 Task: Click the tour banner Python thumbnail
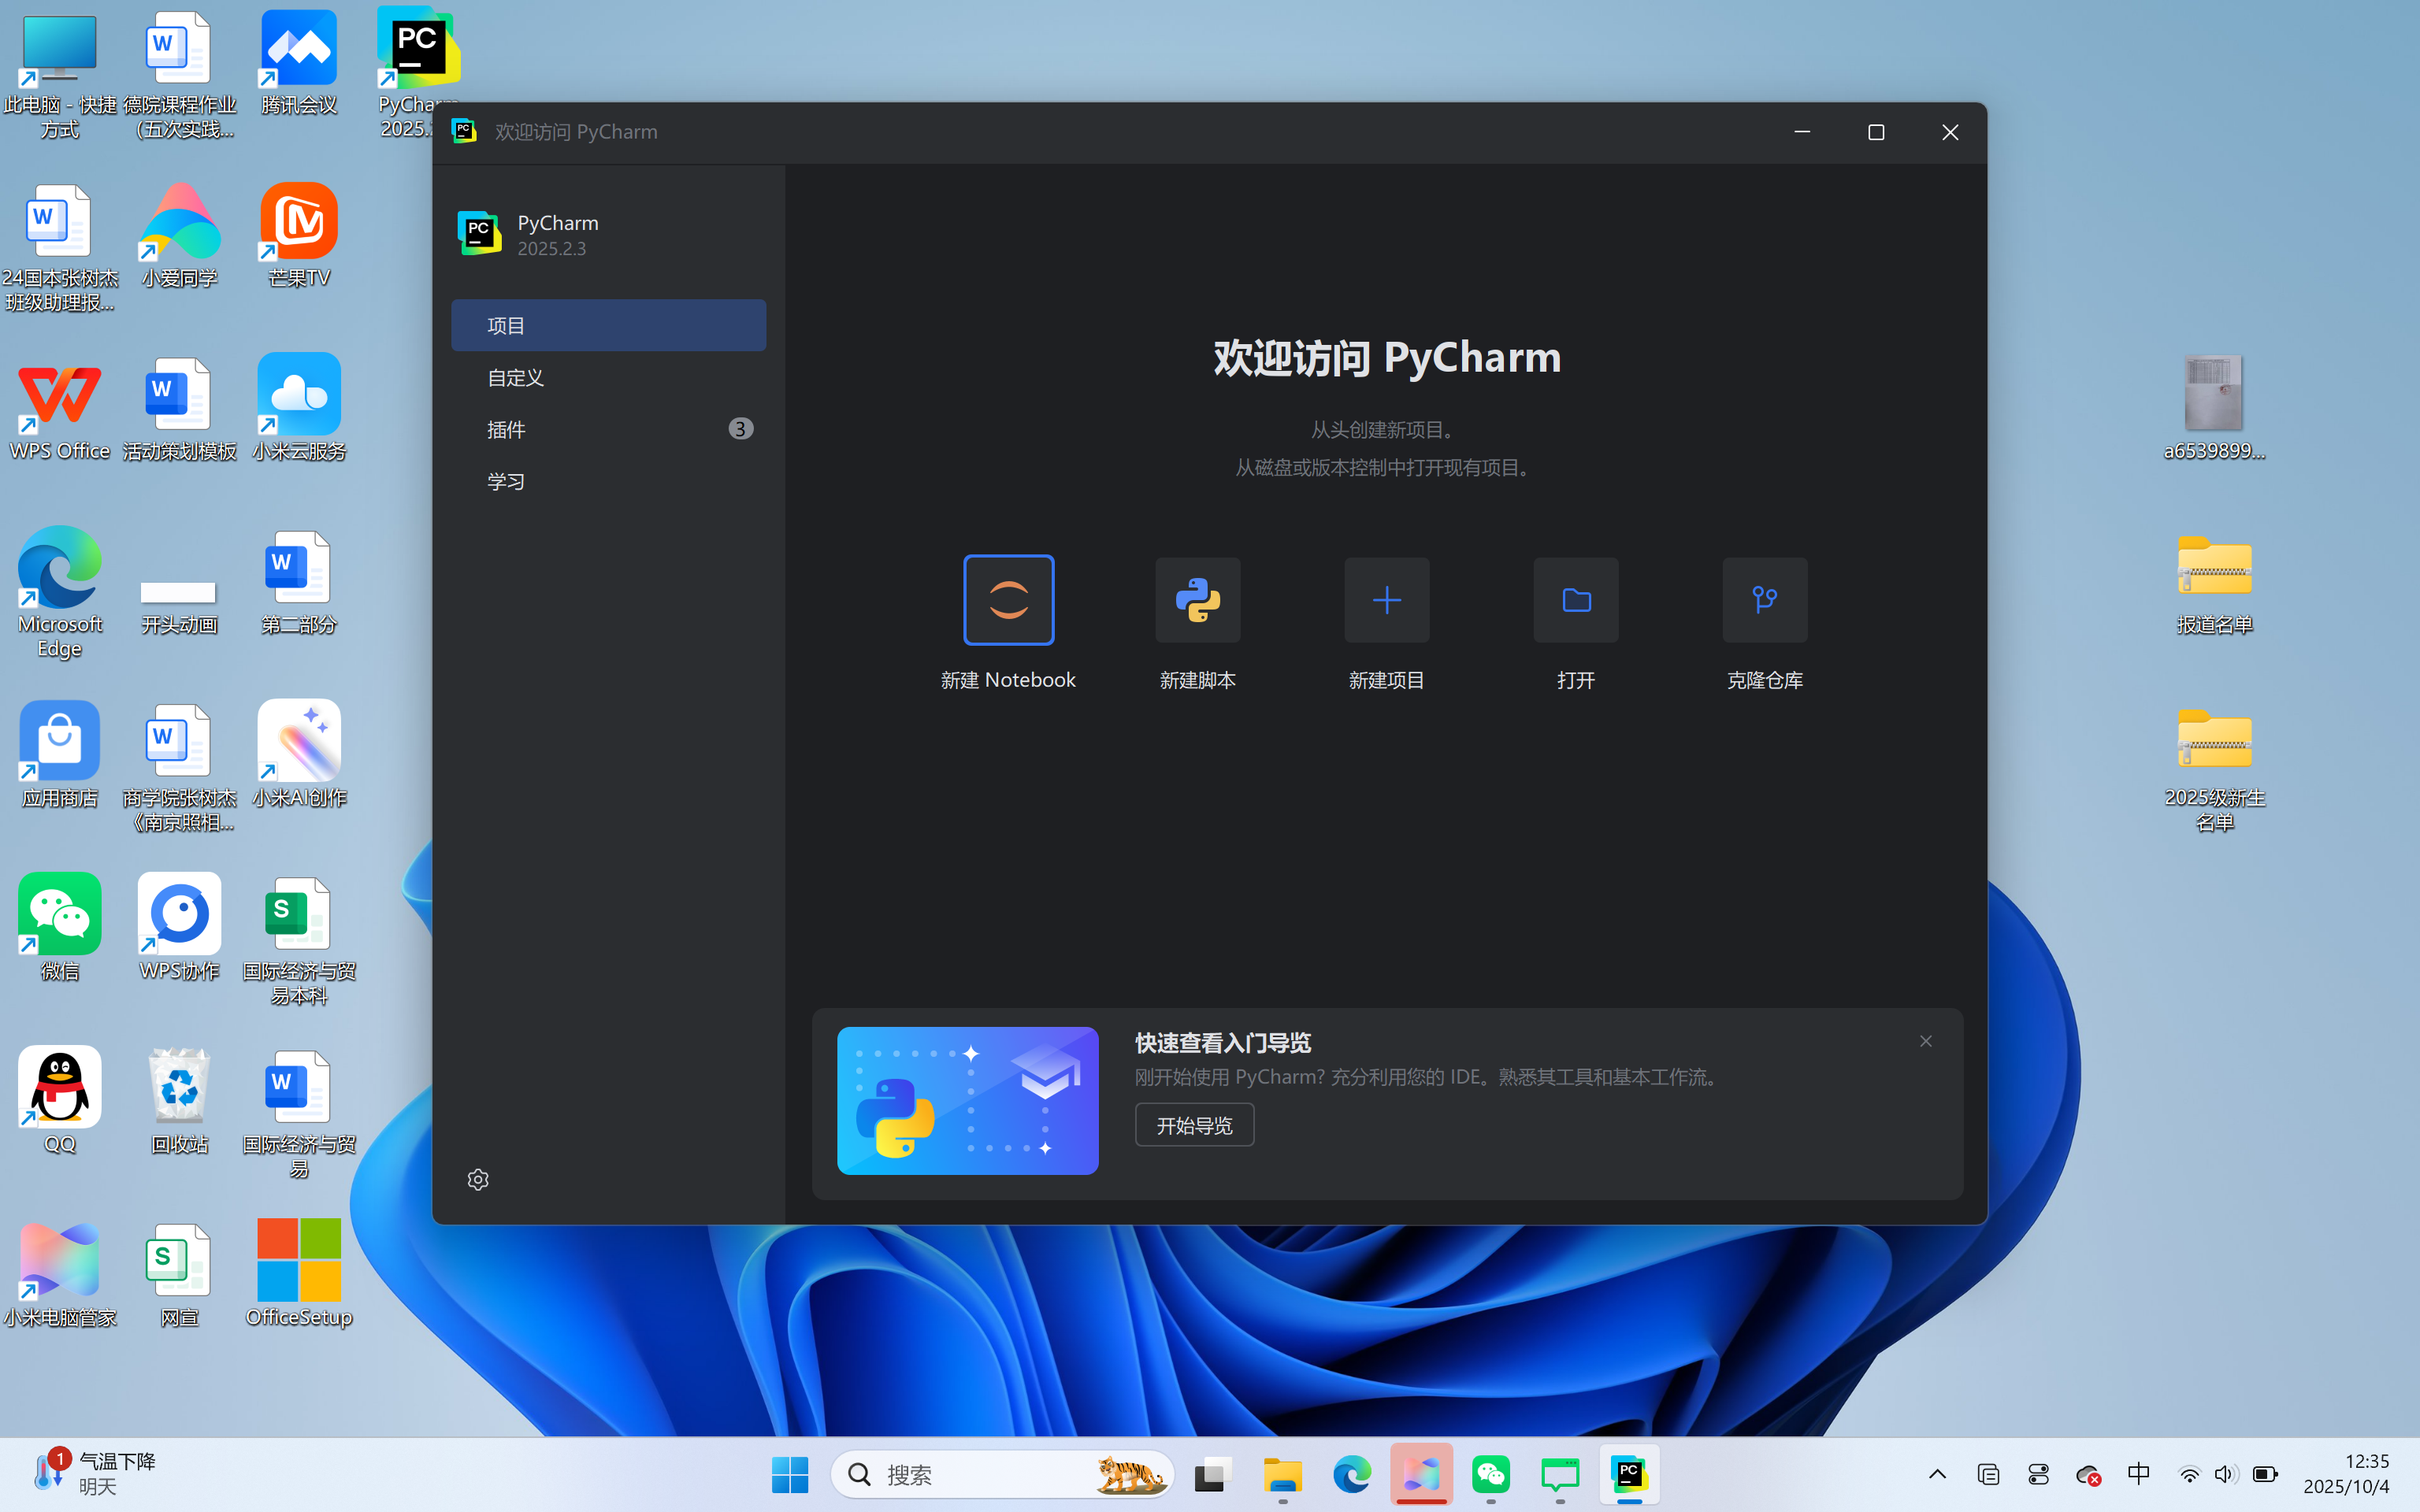[x=966, y=1100]
